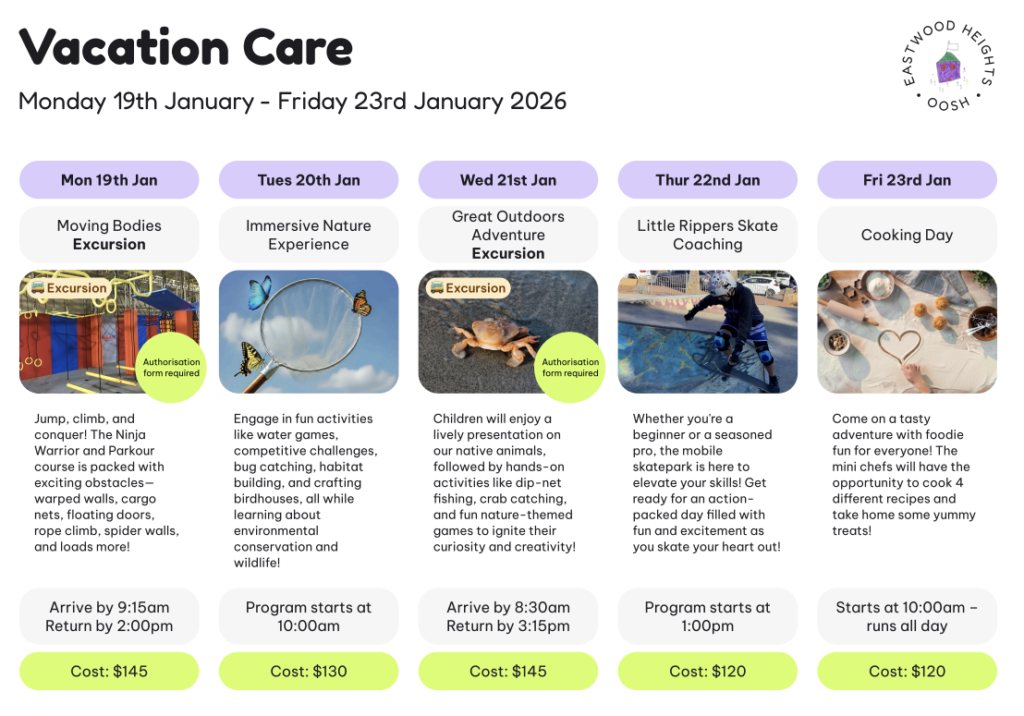The width and height of the screenshot is (1024, 716).
Task: Click the Eastwood Heights OOSH logo
Action: (948, 67)
